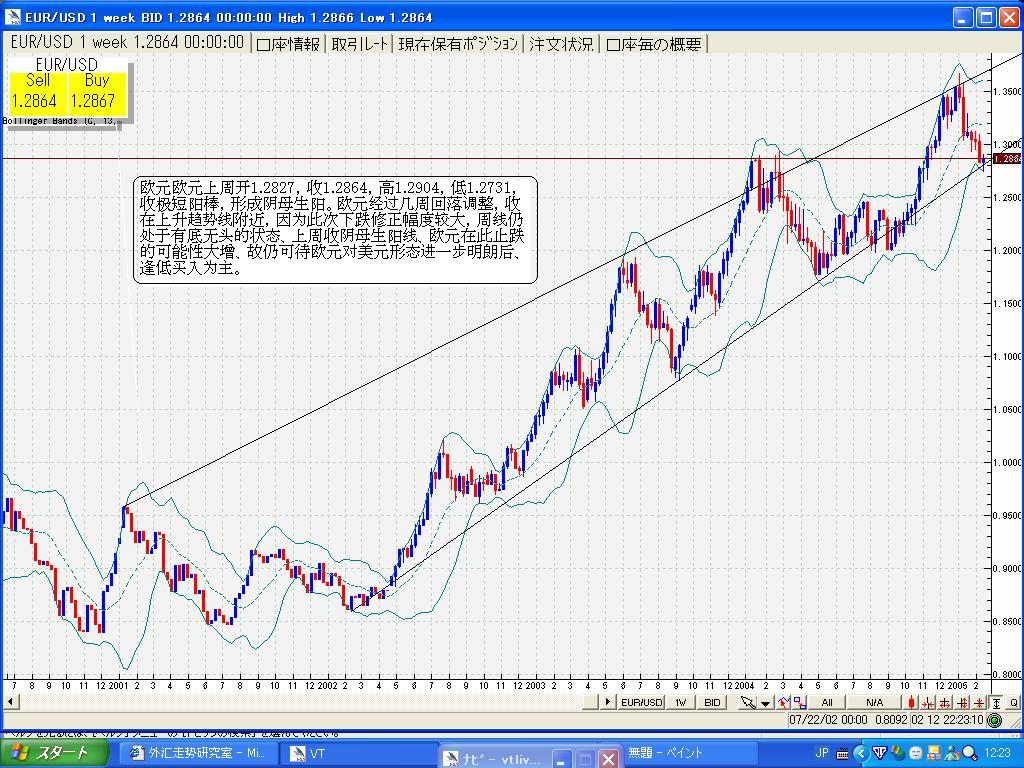Click the blue connected squares icon
Viewport: 1024px width, 768px height.
800,702
